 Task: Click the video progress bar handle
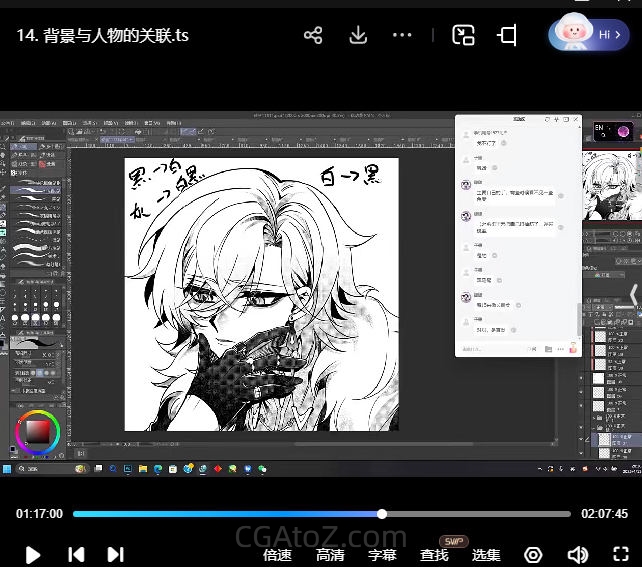tap(382, 514)
